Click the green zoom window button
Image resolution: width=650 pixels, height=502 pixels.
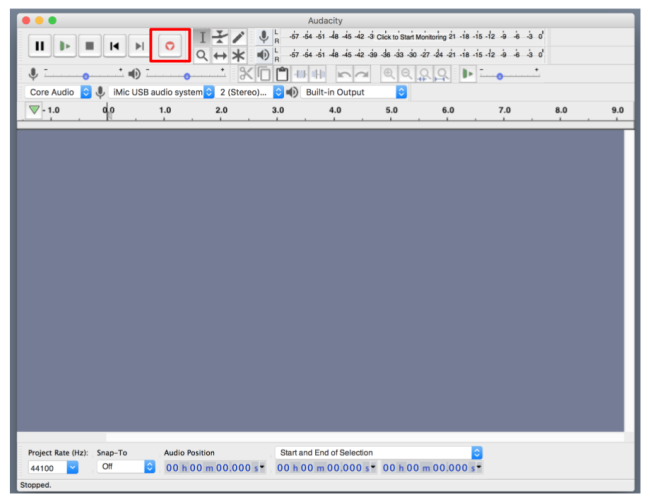tap(52, 20)
